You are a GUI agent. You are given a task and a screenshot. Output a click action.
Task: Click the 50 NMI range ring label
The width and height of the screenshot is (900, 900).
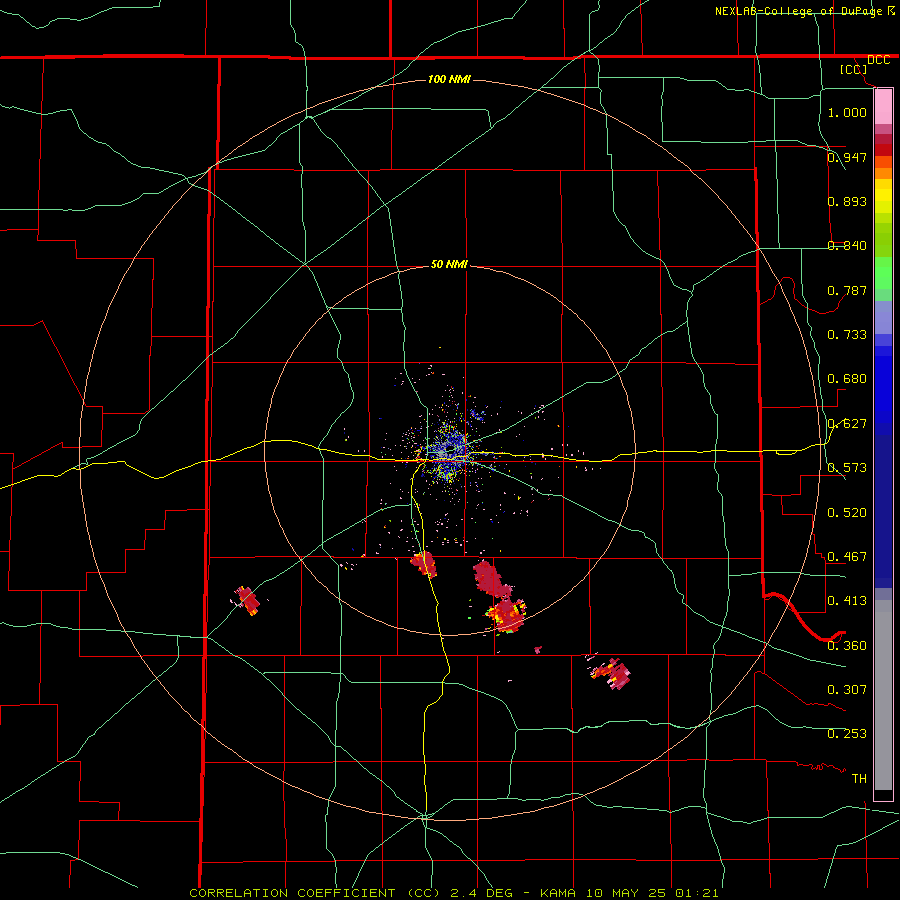(449, 265)
